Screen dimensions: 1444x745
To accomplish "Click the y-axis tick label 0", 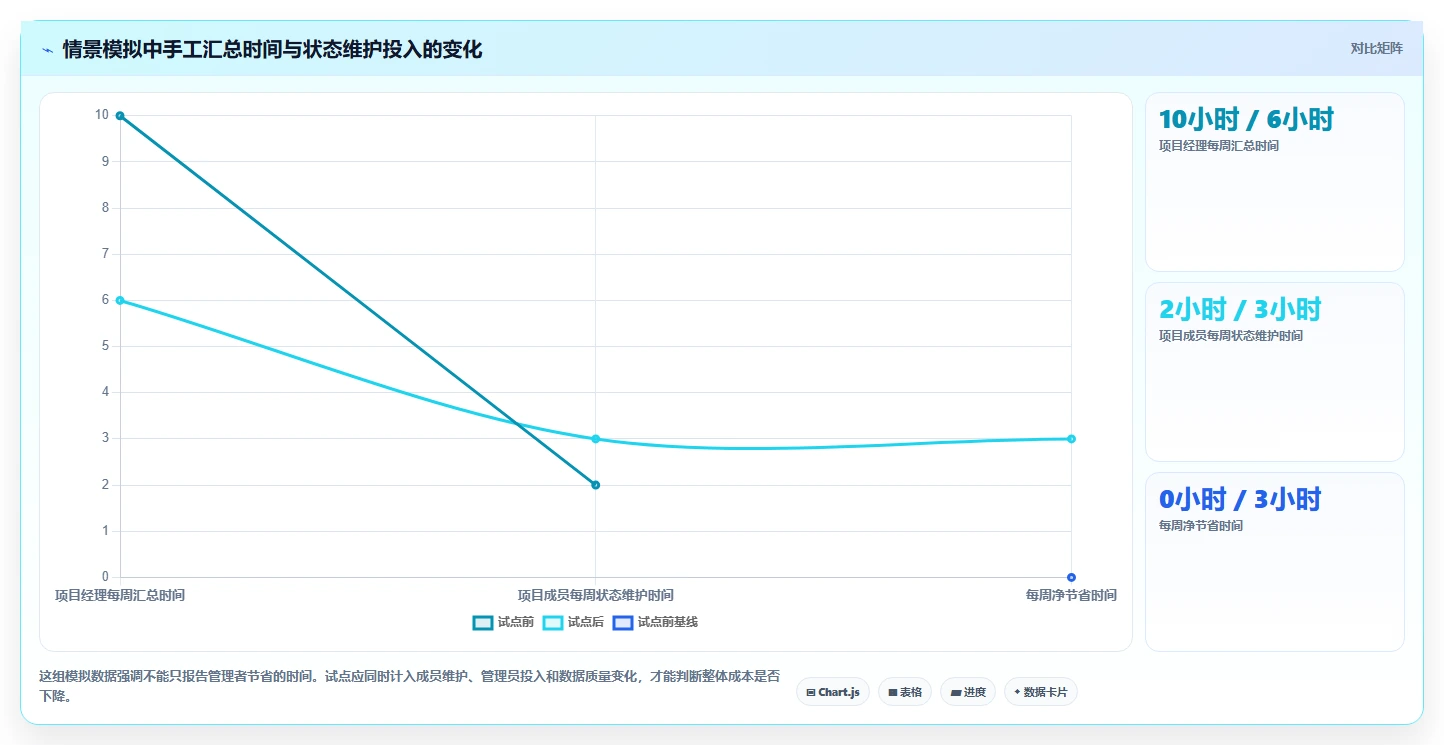I will click(105, 577).
